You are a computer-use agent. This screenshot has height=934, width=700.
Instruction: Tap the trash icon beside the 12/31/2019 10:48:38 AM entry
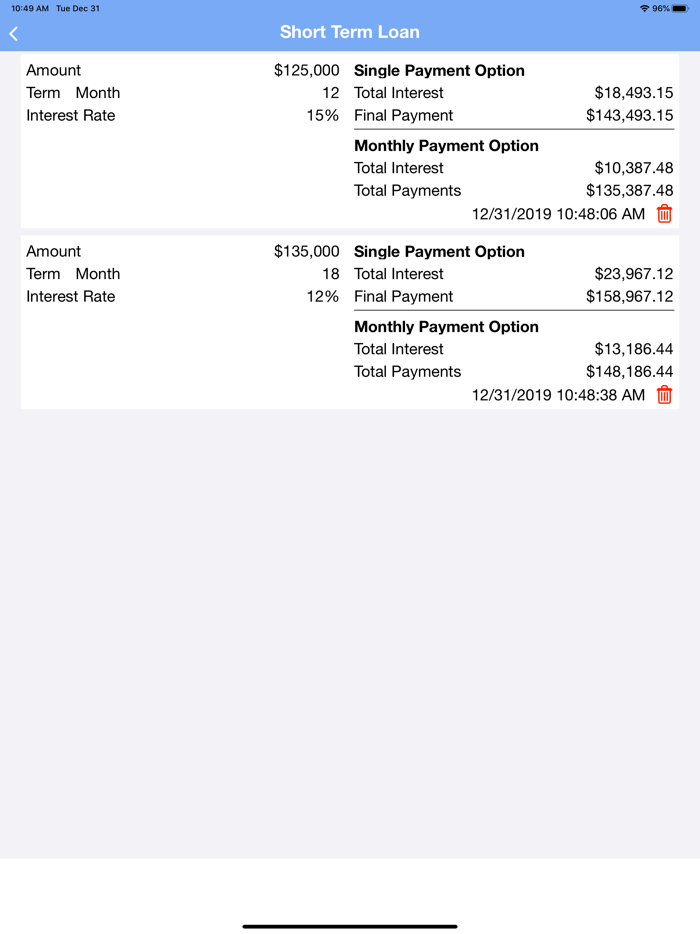pos(664,395)
